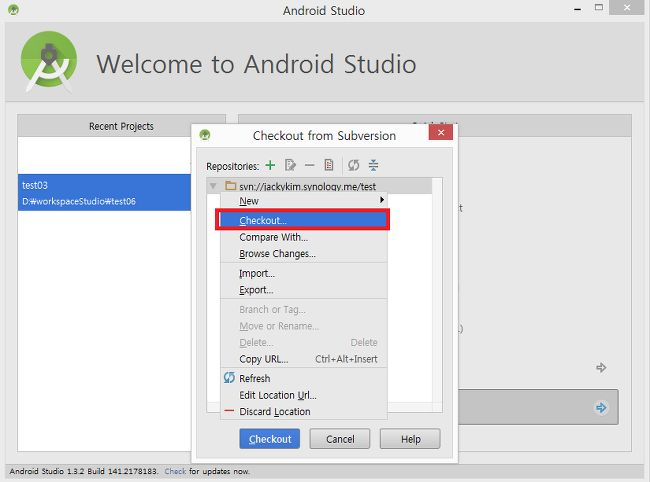
Task: Minimize the Android Studio window
Action: pos(577,9)
